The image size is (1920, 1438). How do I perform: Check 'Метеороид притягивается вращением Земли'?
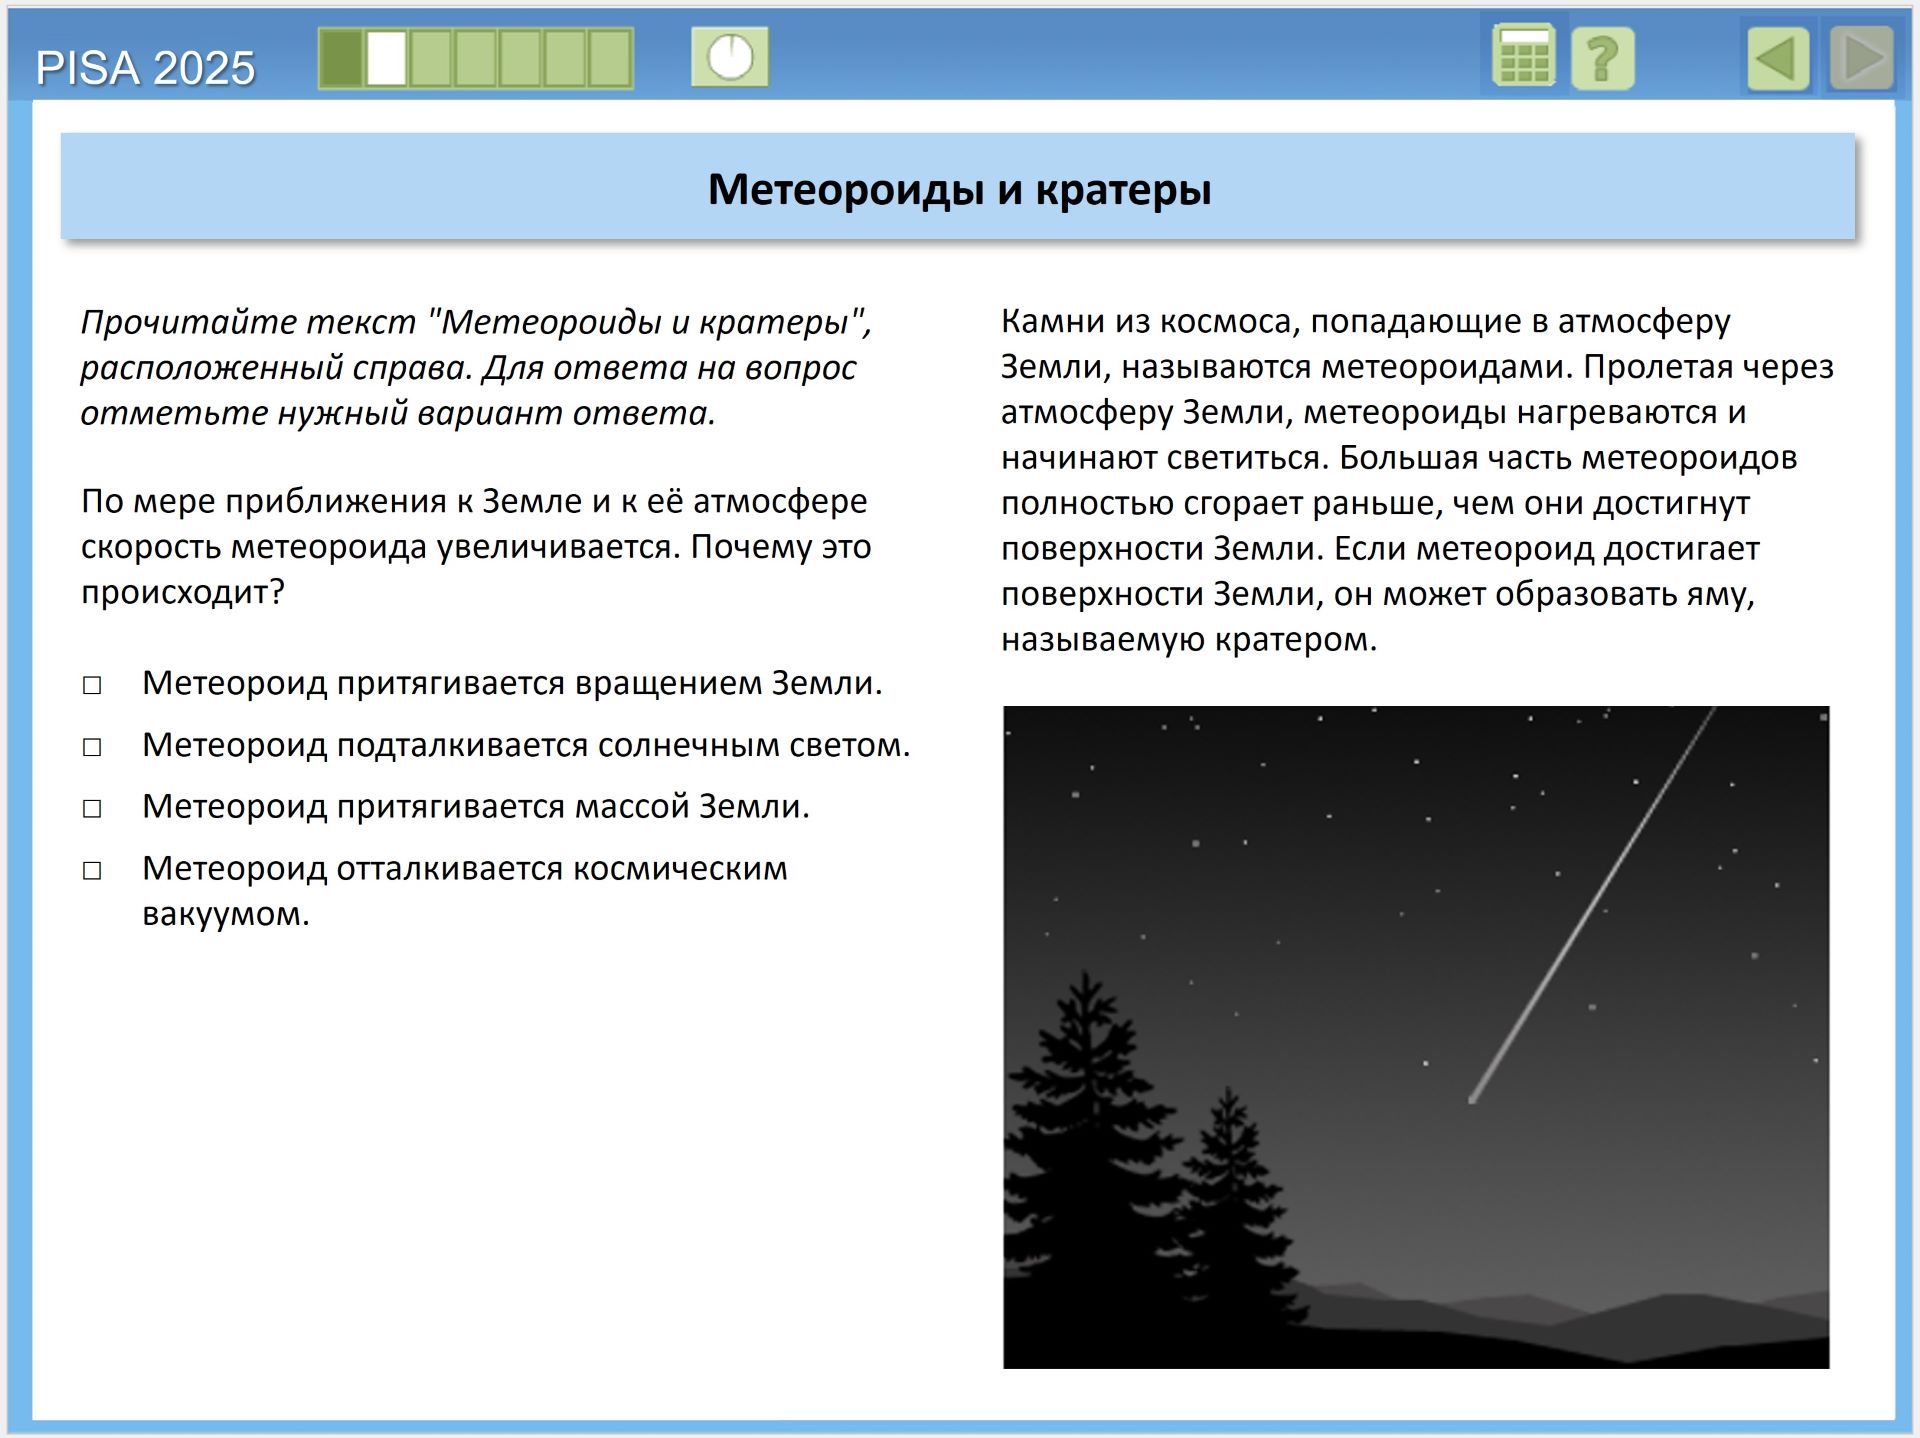[92, 685]
